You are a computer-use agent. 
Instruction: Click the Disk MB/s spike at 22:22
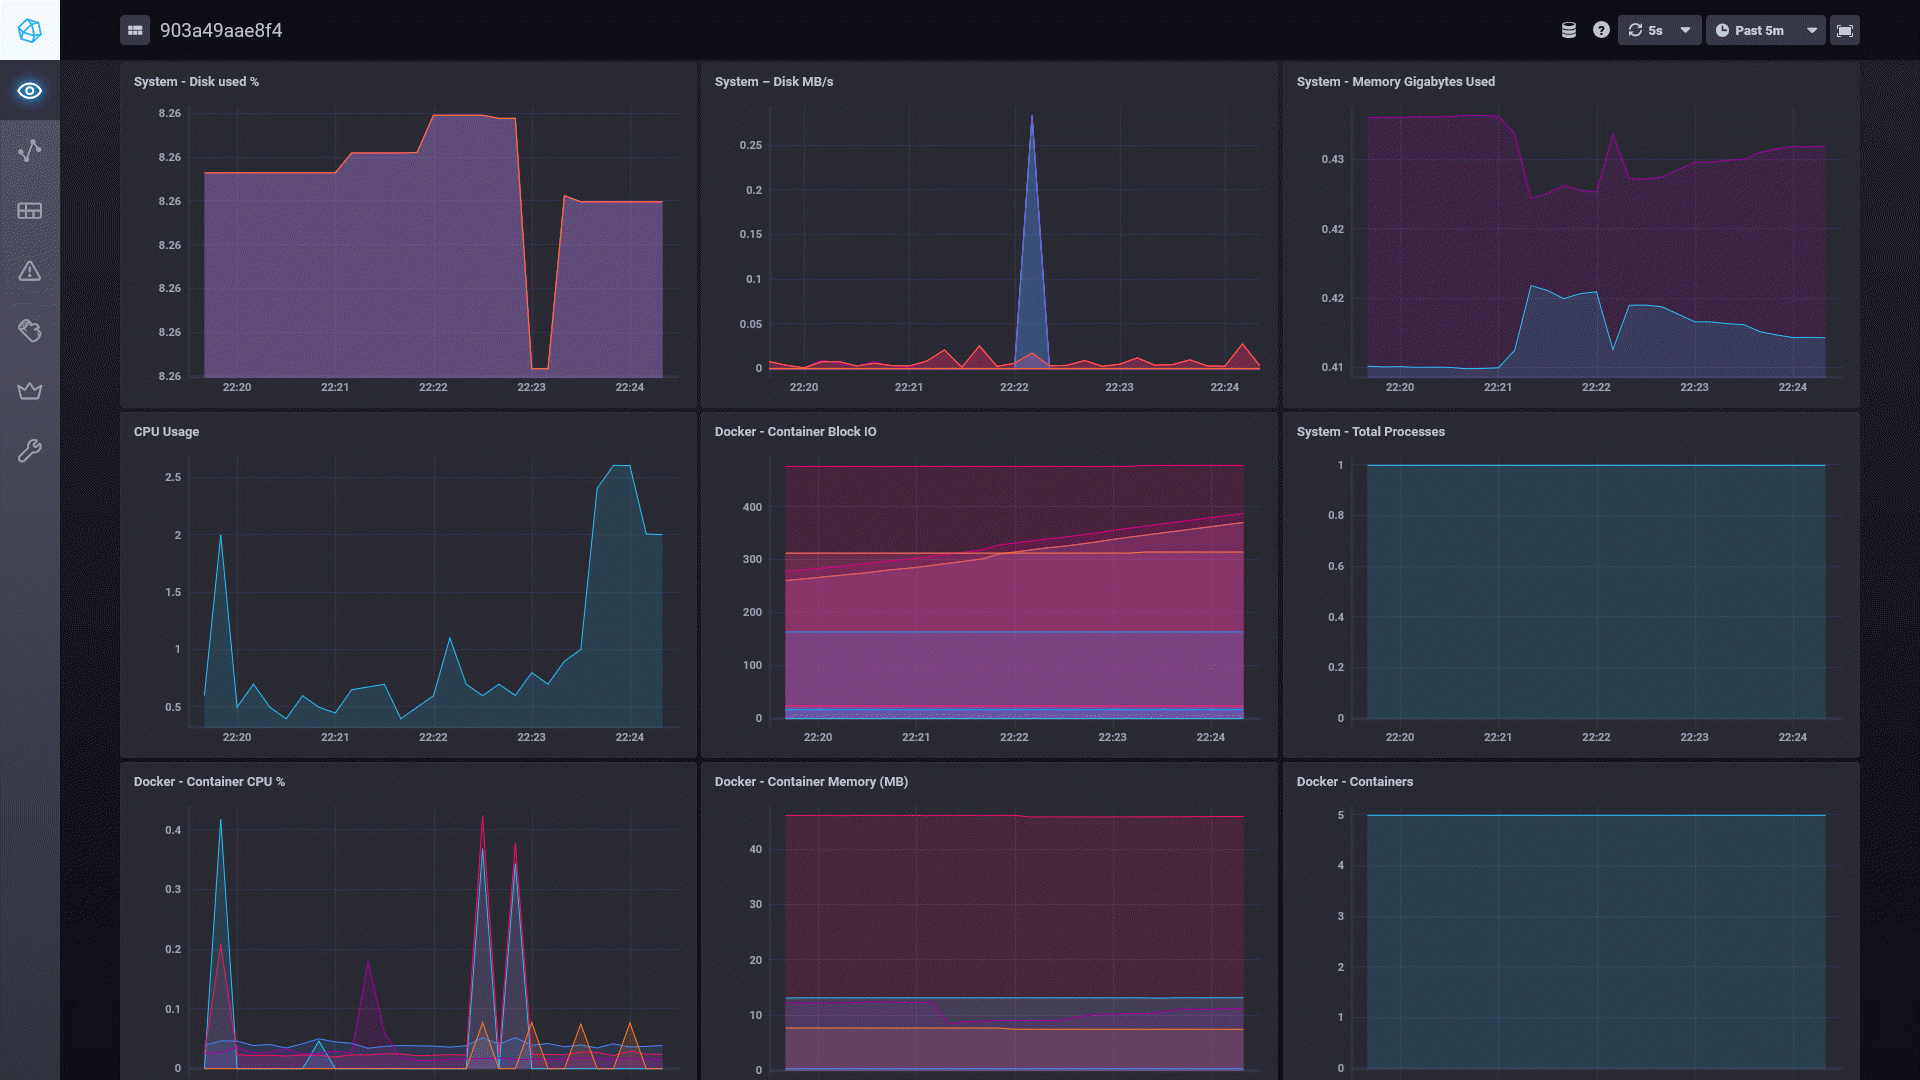[1032, 240]
